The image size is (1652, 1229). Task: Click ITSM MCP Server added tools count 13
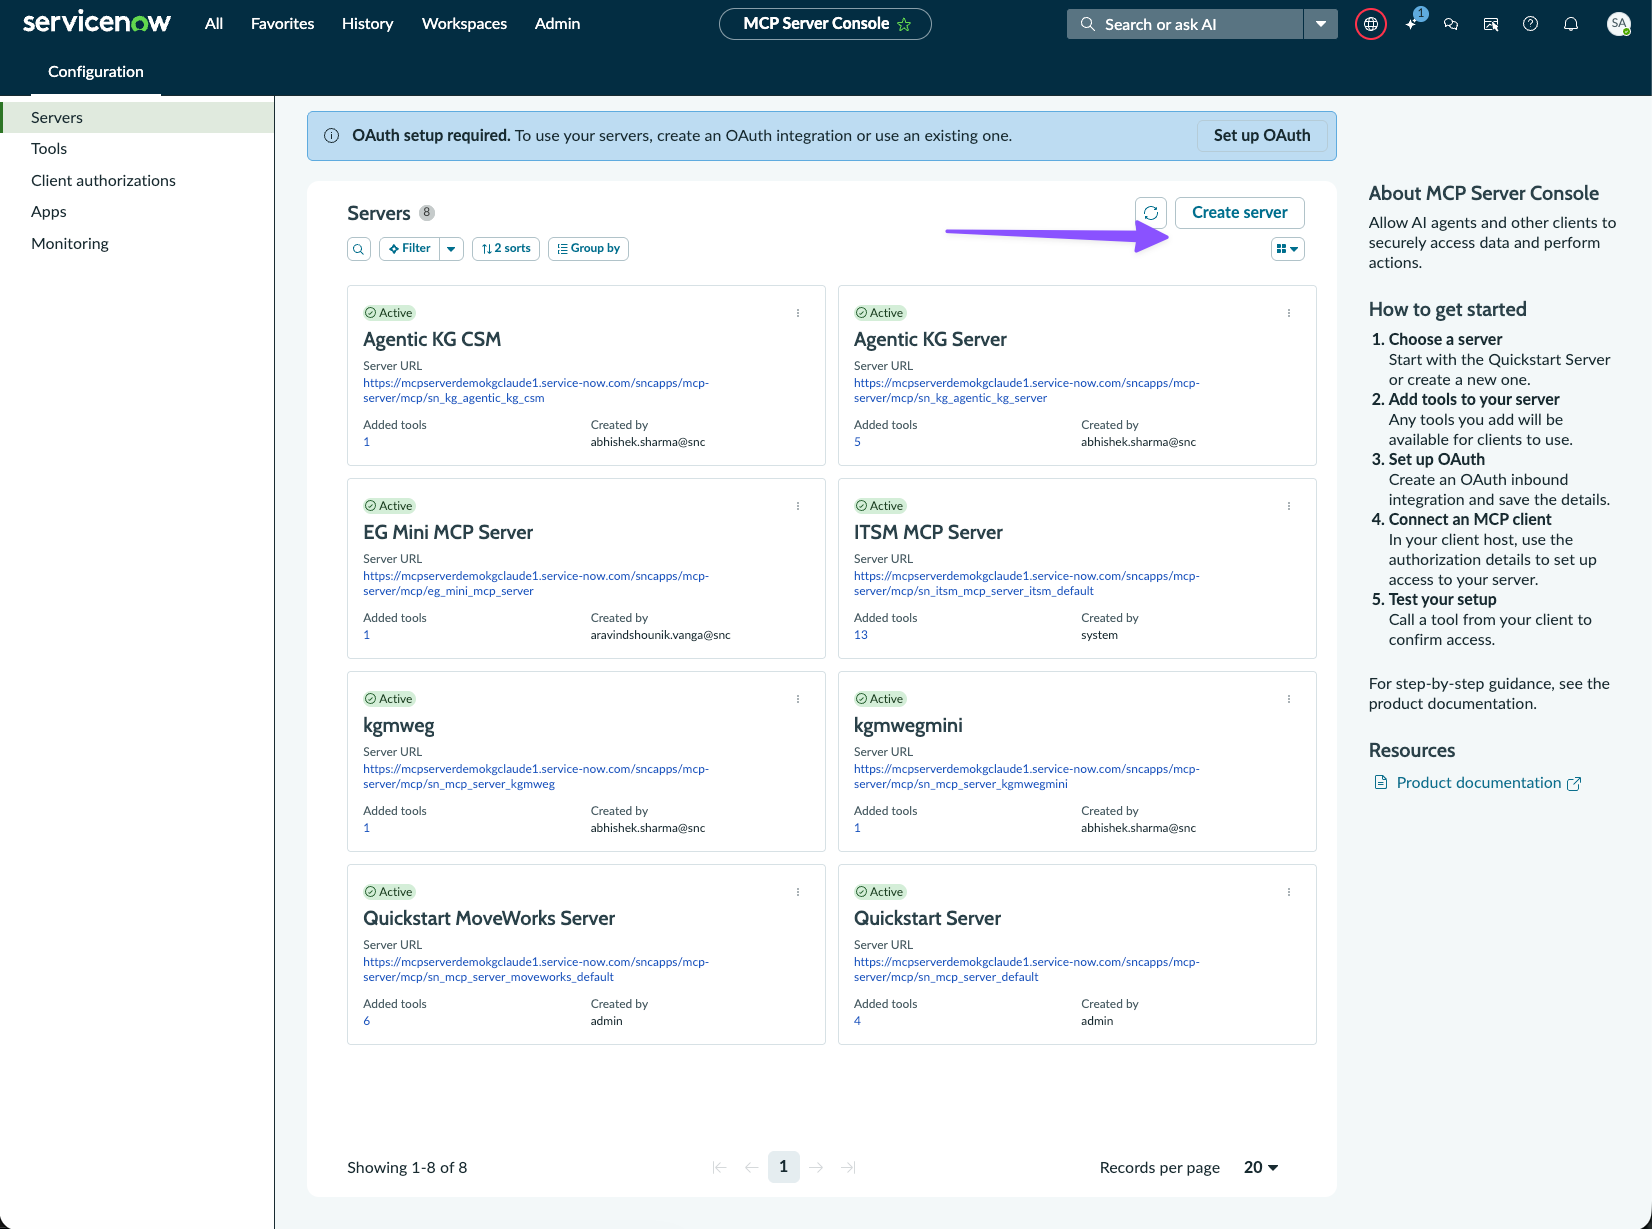click(861, 635)
